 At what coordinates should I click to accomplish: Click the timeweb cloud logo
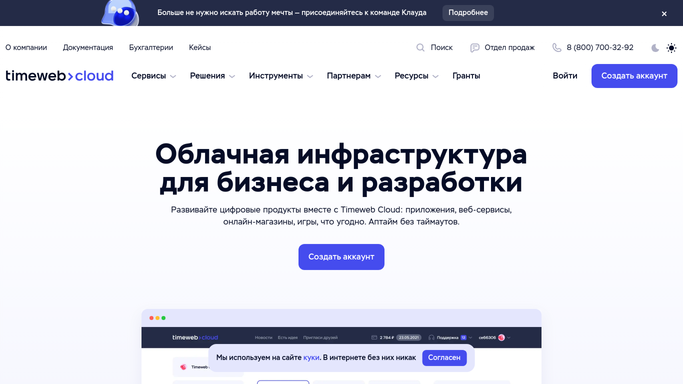pos(60,76)
